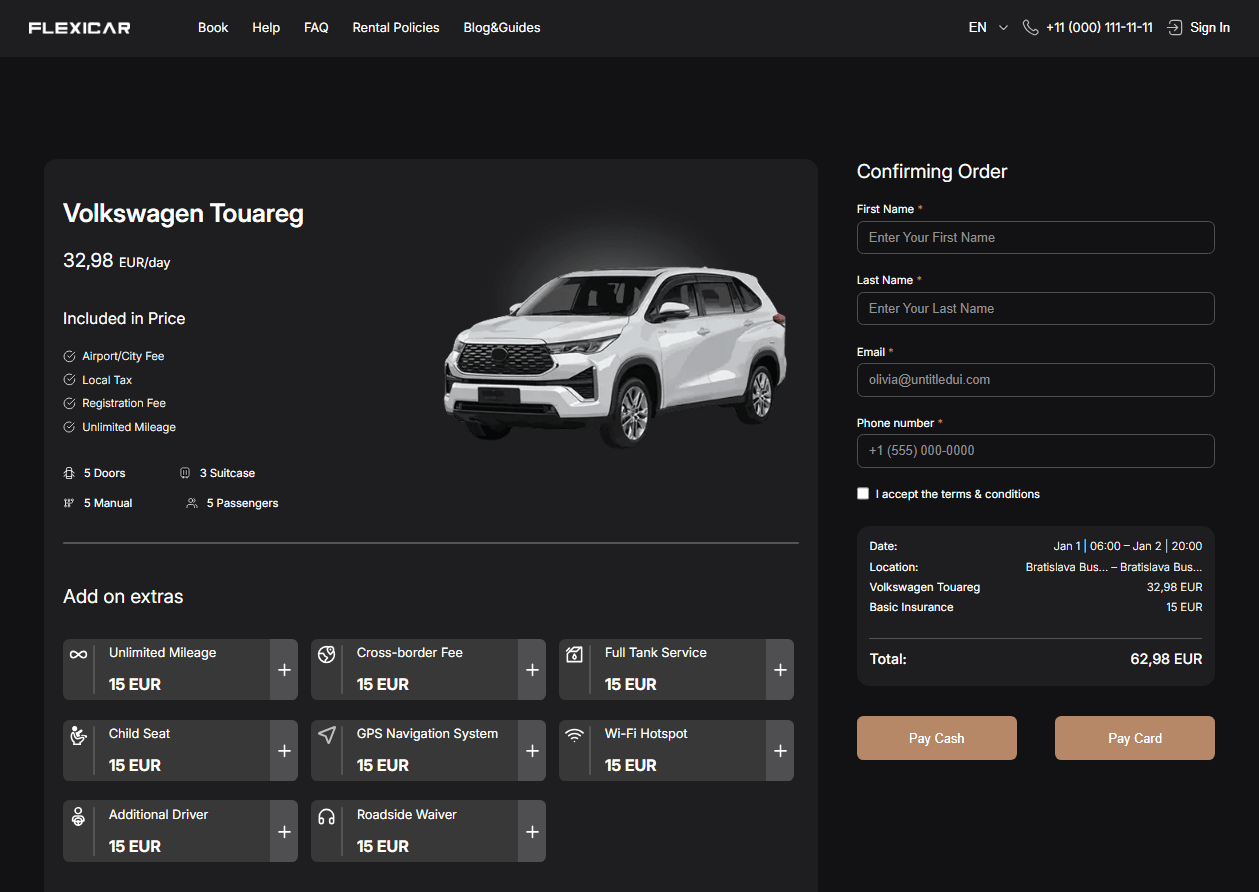Click the globe icon for Cross-border Fee

click(x=326, y=654)
